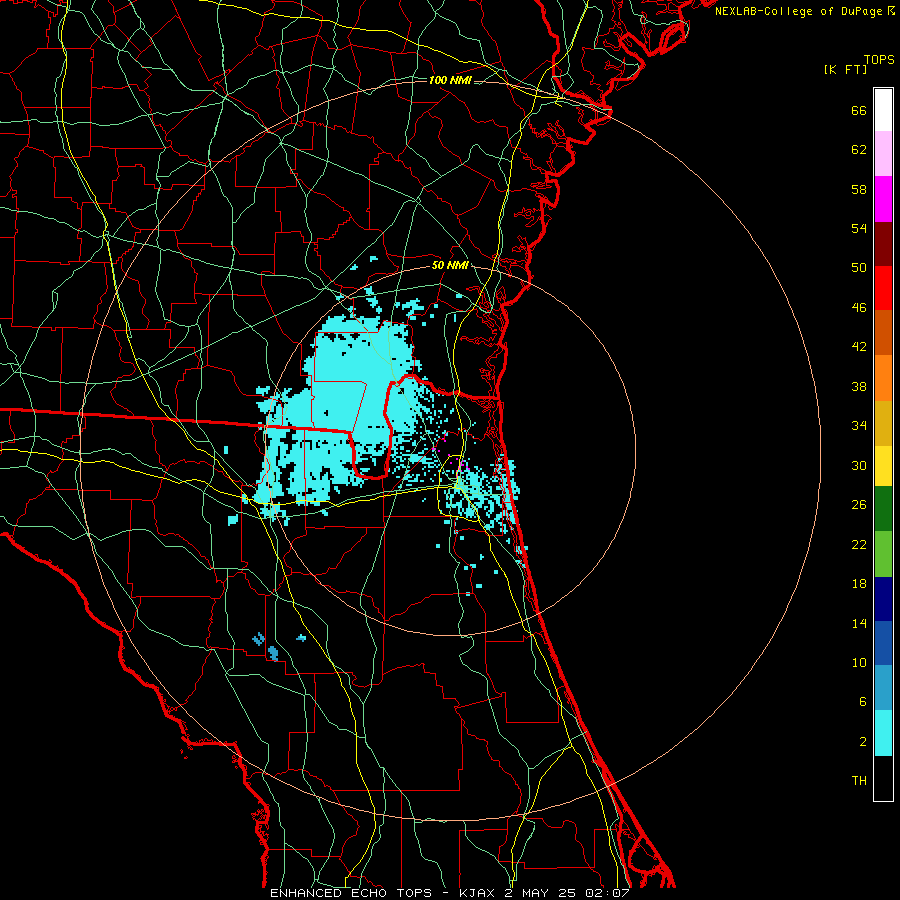Click the 02:07 timestamp in the caption
This screenshot has width=900, height=900.
tap(607, 893)
